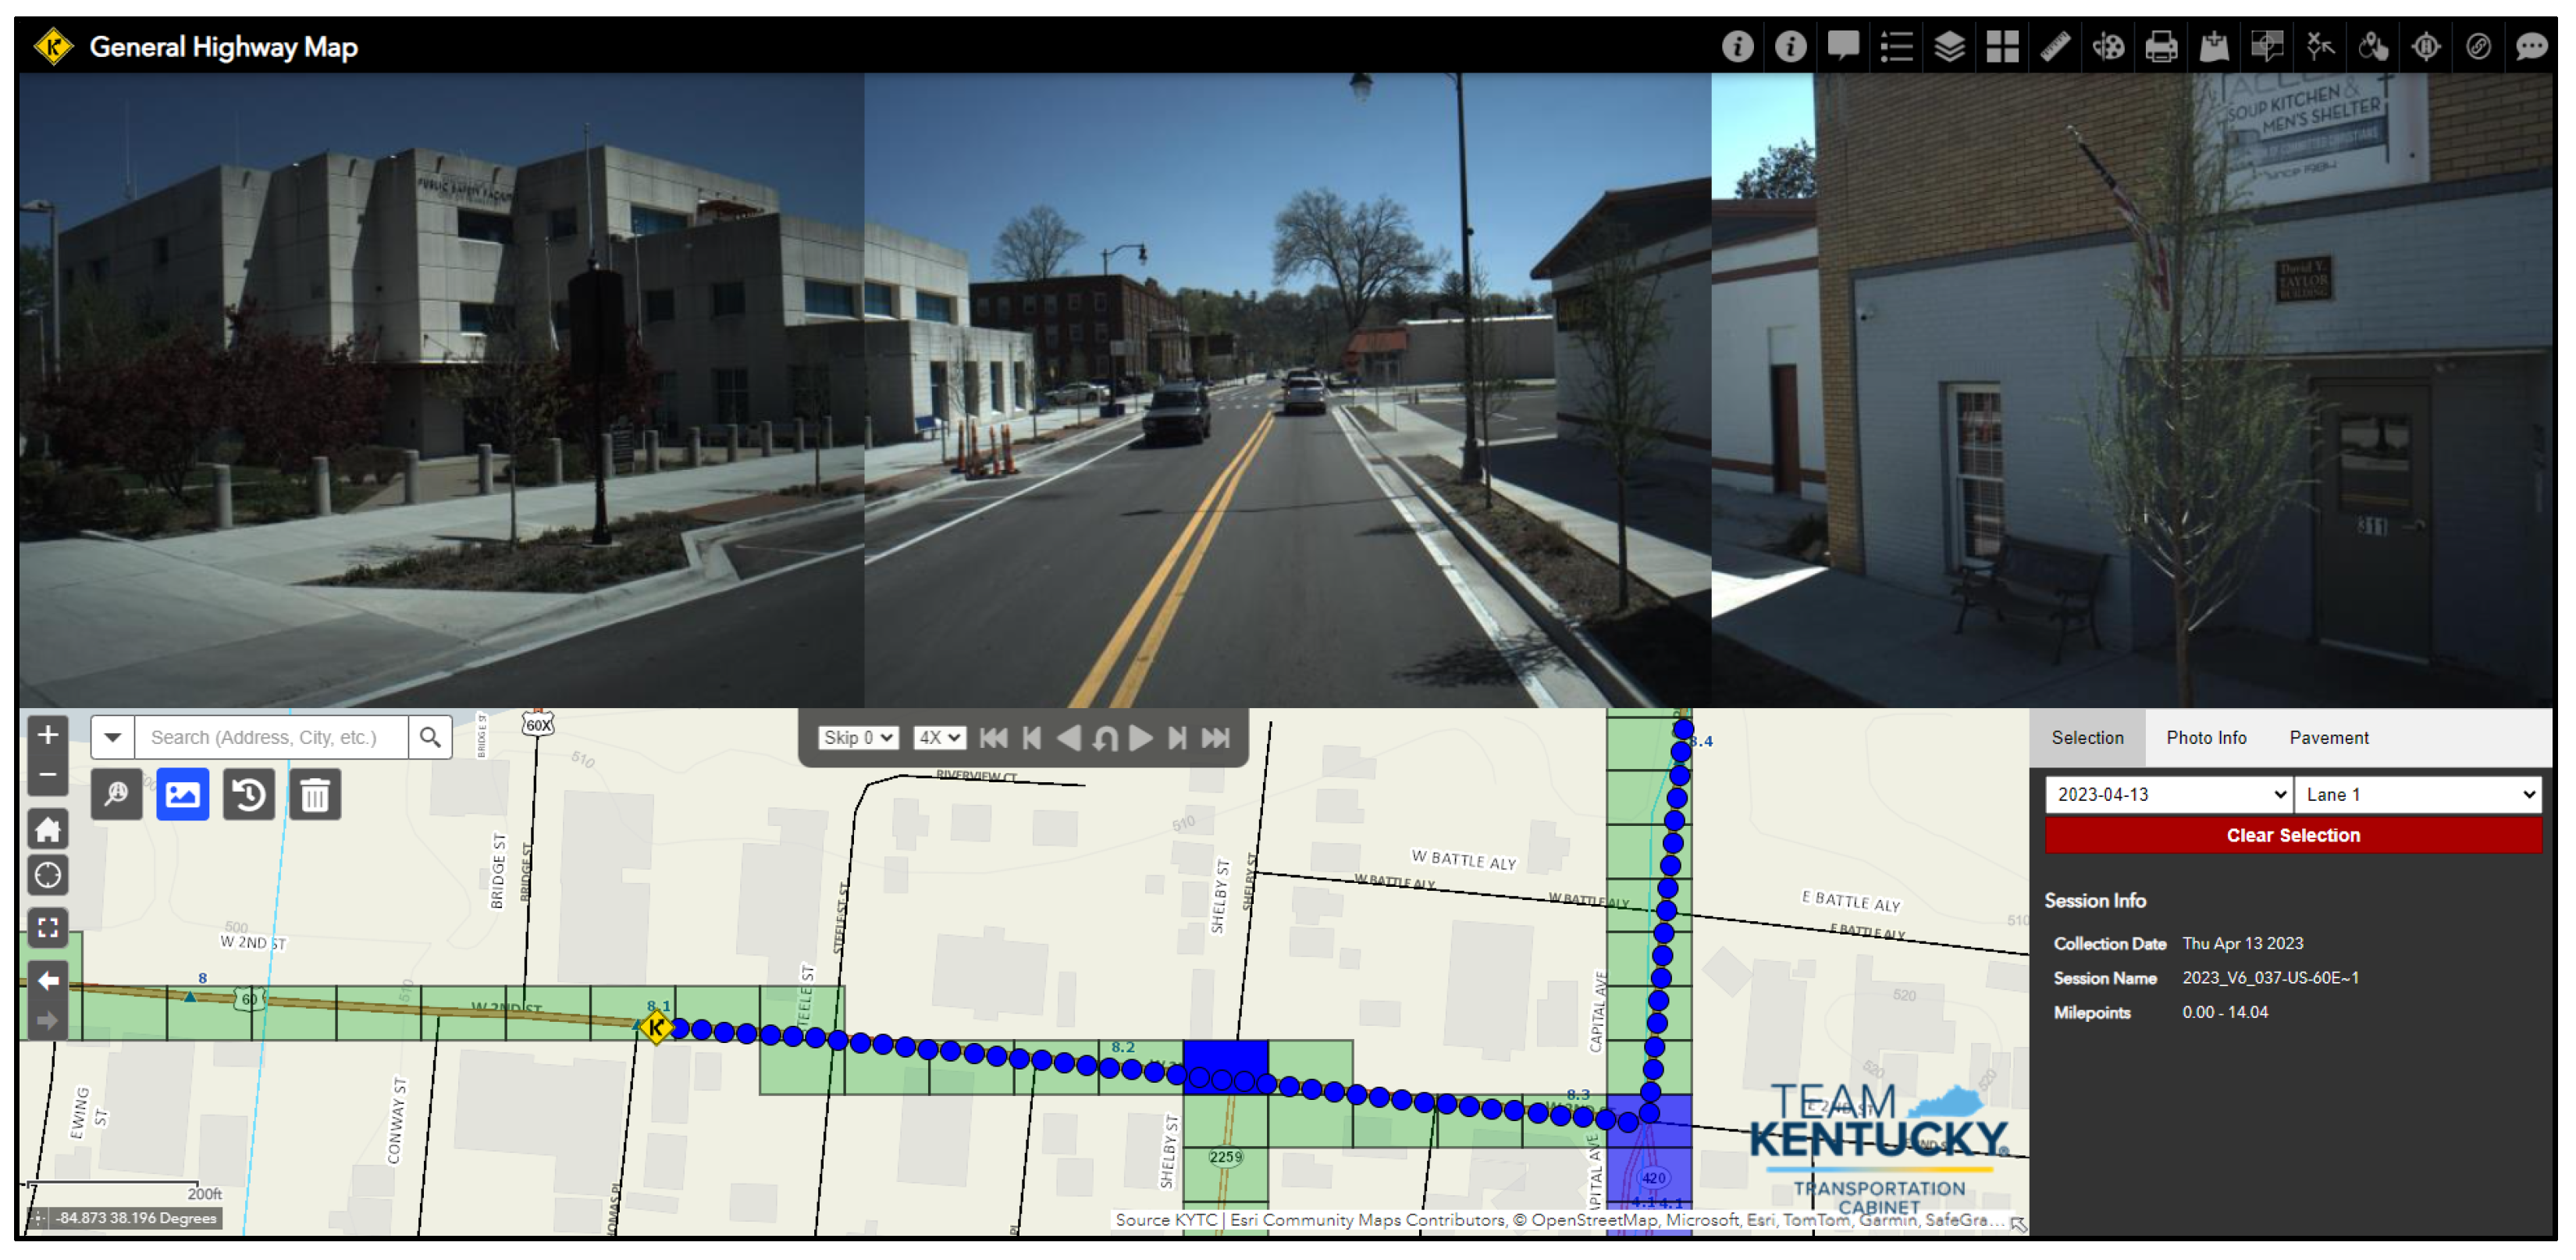Click the Print icon in the header
This screenshot has height=1260, width=2576.
(2161, 47)
